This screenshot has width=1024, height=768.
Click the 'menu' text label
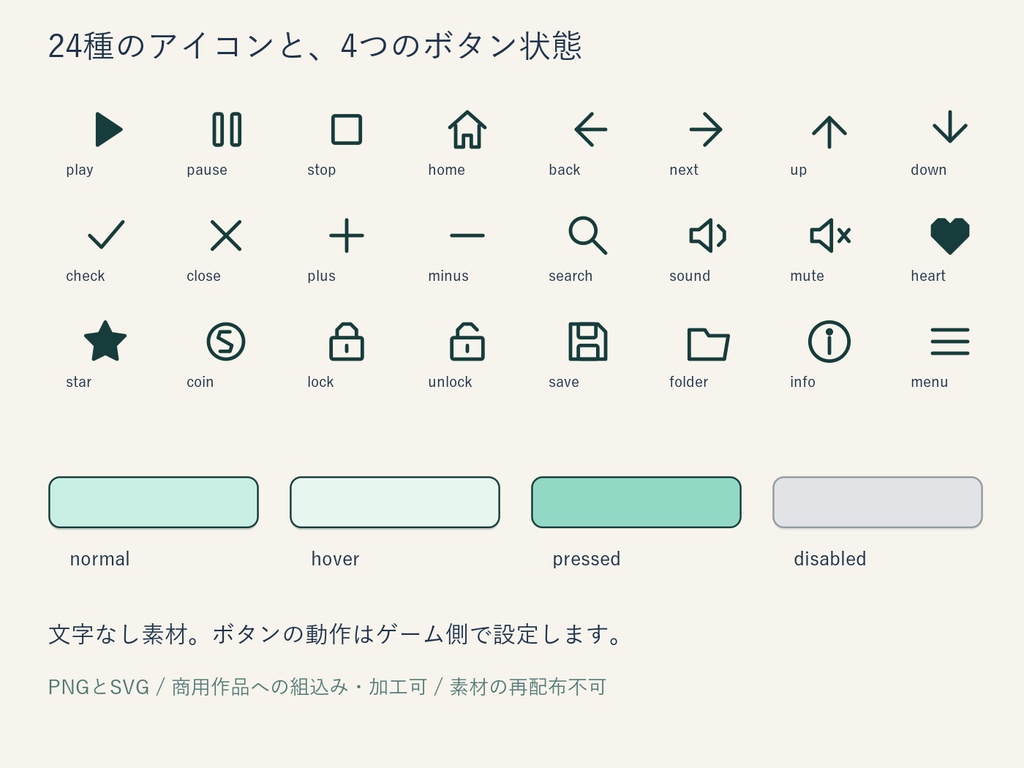[929, 382]
